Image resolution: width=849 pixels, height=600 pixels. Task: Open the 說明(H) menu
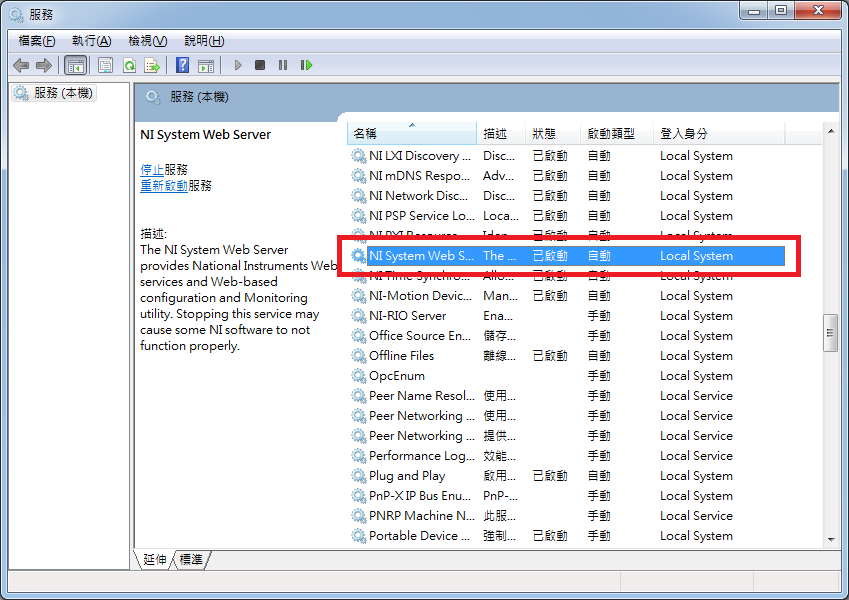[204, 41]
